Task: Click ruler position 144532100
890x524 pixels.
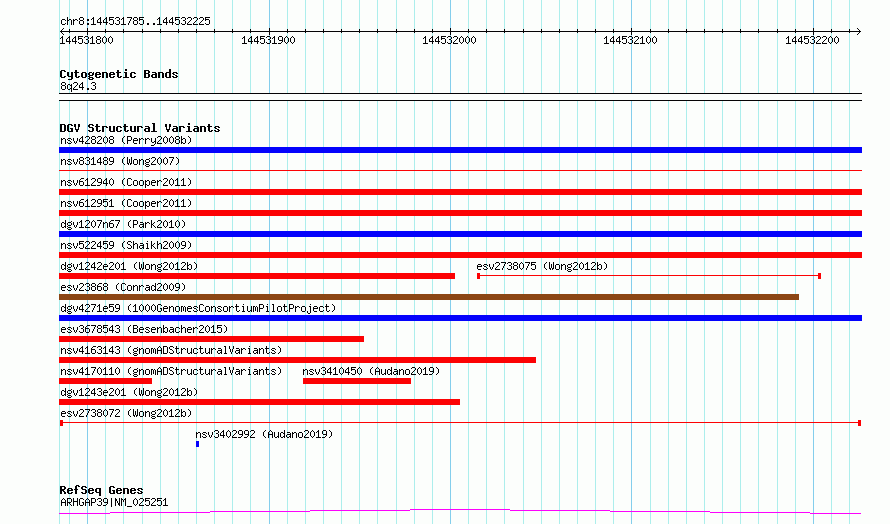Action: 630,40
